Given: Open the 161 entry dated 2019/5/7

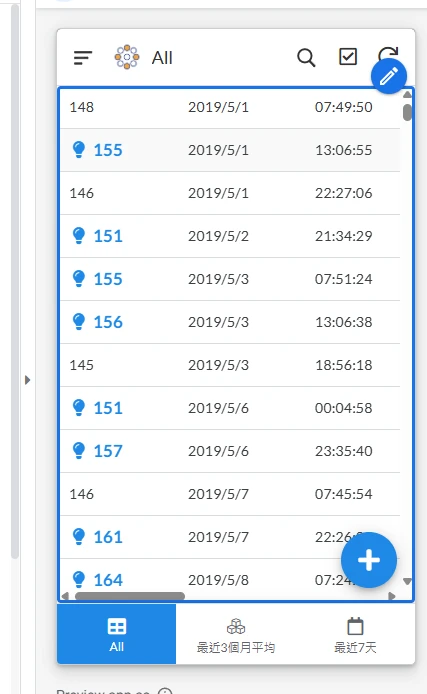Looking at the screenshot, I should [230, 537].
